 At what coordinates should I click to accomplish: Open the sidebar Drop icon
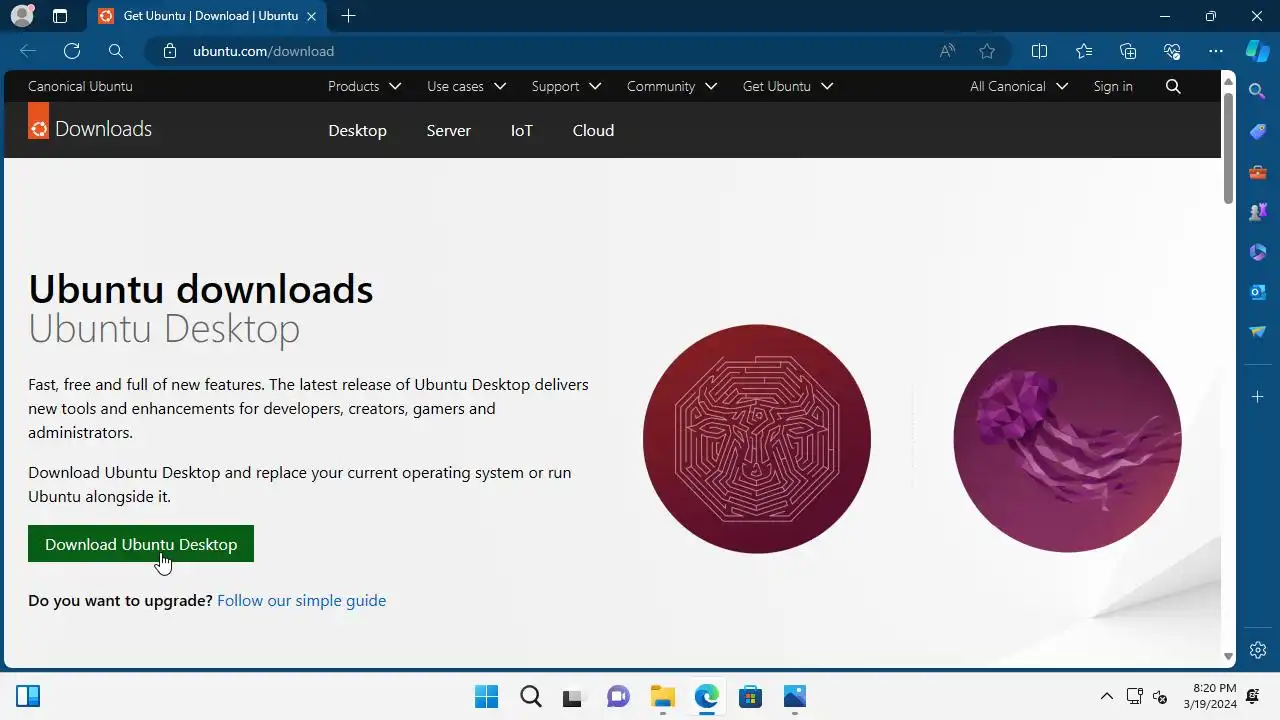[1258, 332]
